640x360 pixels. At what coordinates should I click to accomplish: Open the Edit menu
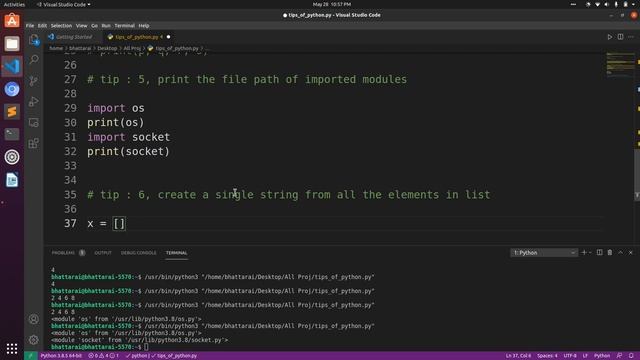coord(42,26)
